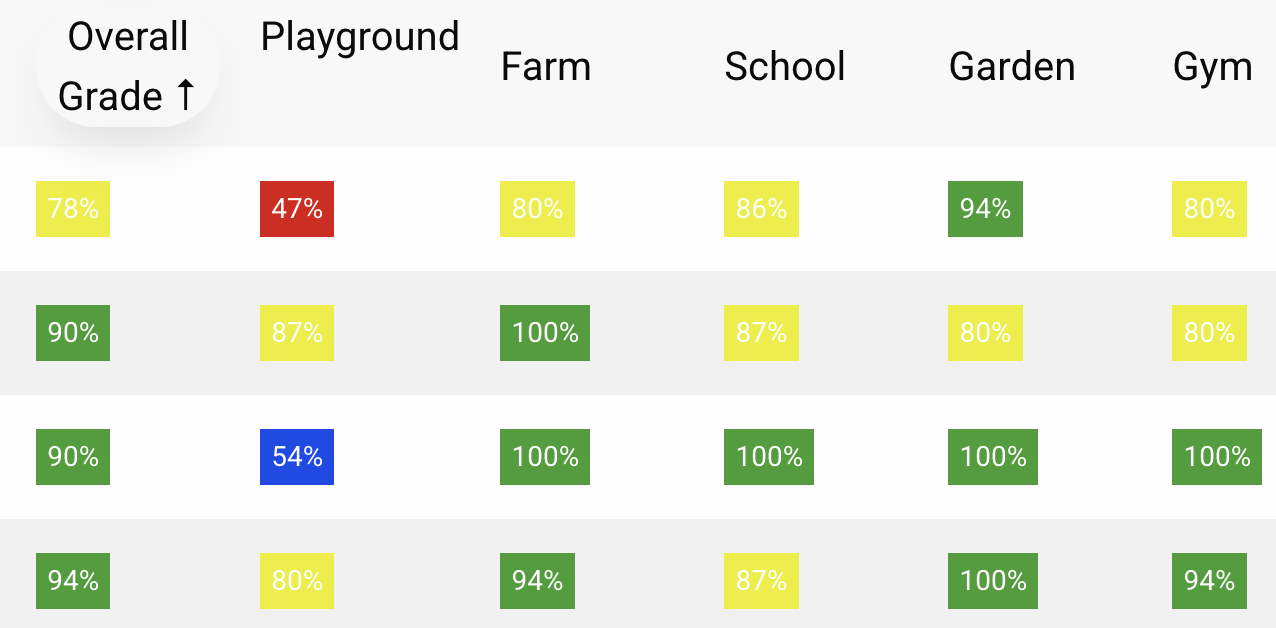Screen dimensions: 1276x628
Task: Select the 80% Garden score in second row
Action: pyautogui.click(x=985, y=333)
